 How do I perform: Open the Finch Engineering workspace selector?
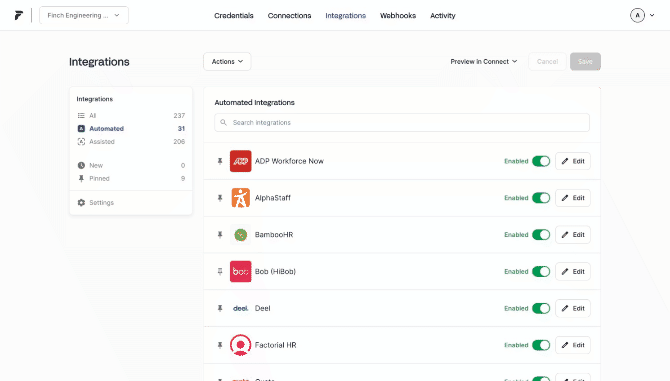(84, 15)
